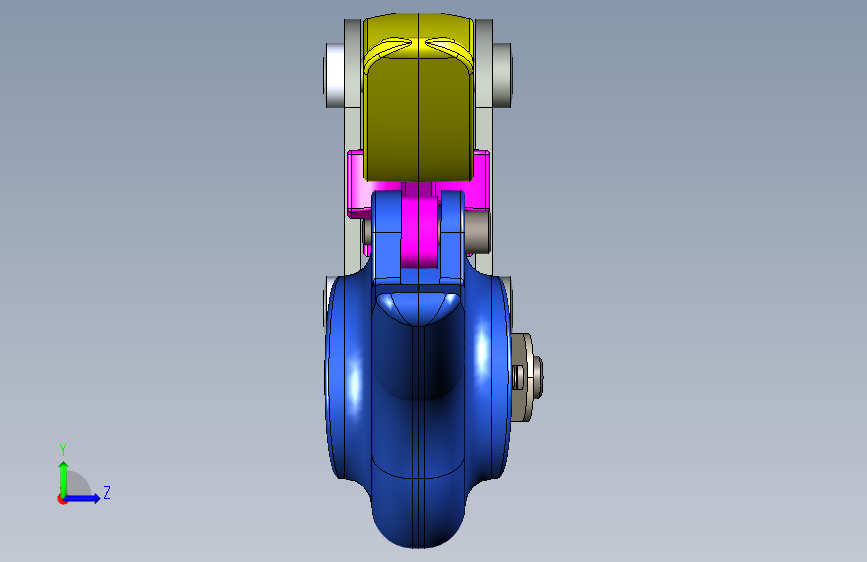Click the blue Z axis arrow of triad

(x=82, y=498)
